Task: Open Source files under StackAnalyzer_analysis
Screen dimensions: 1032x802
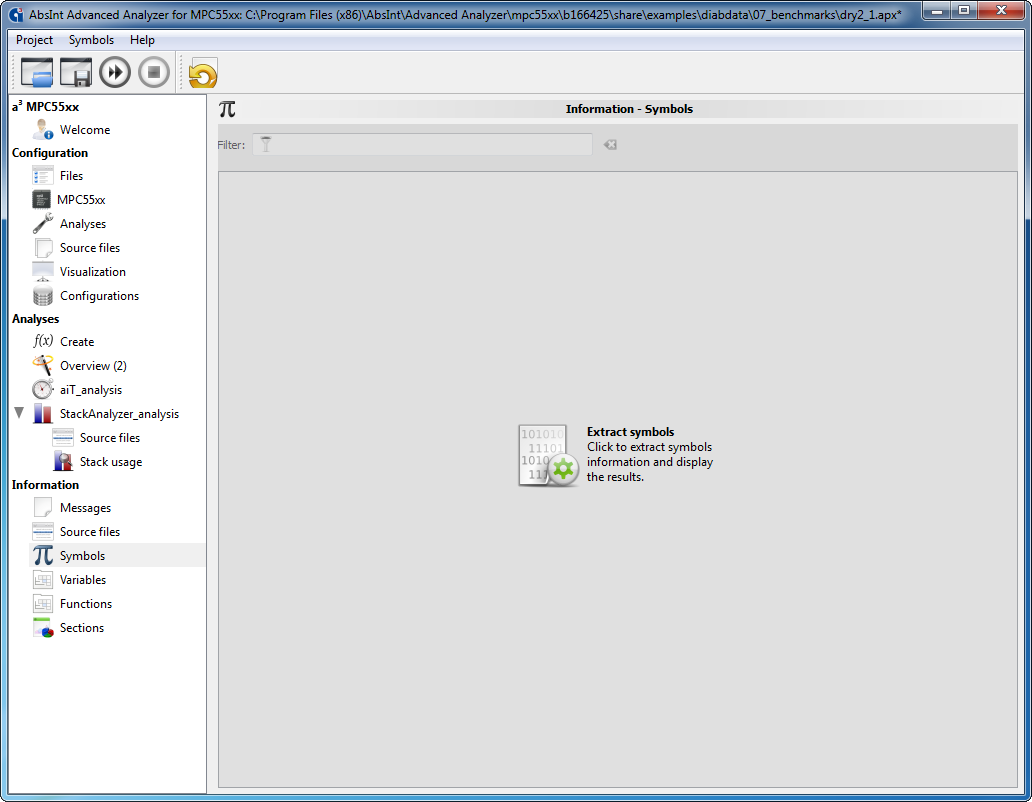Action: pos(110,438)
